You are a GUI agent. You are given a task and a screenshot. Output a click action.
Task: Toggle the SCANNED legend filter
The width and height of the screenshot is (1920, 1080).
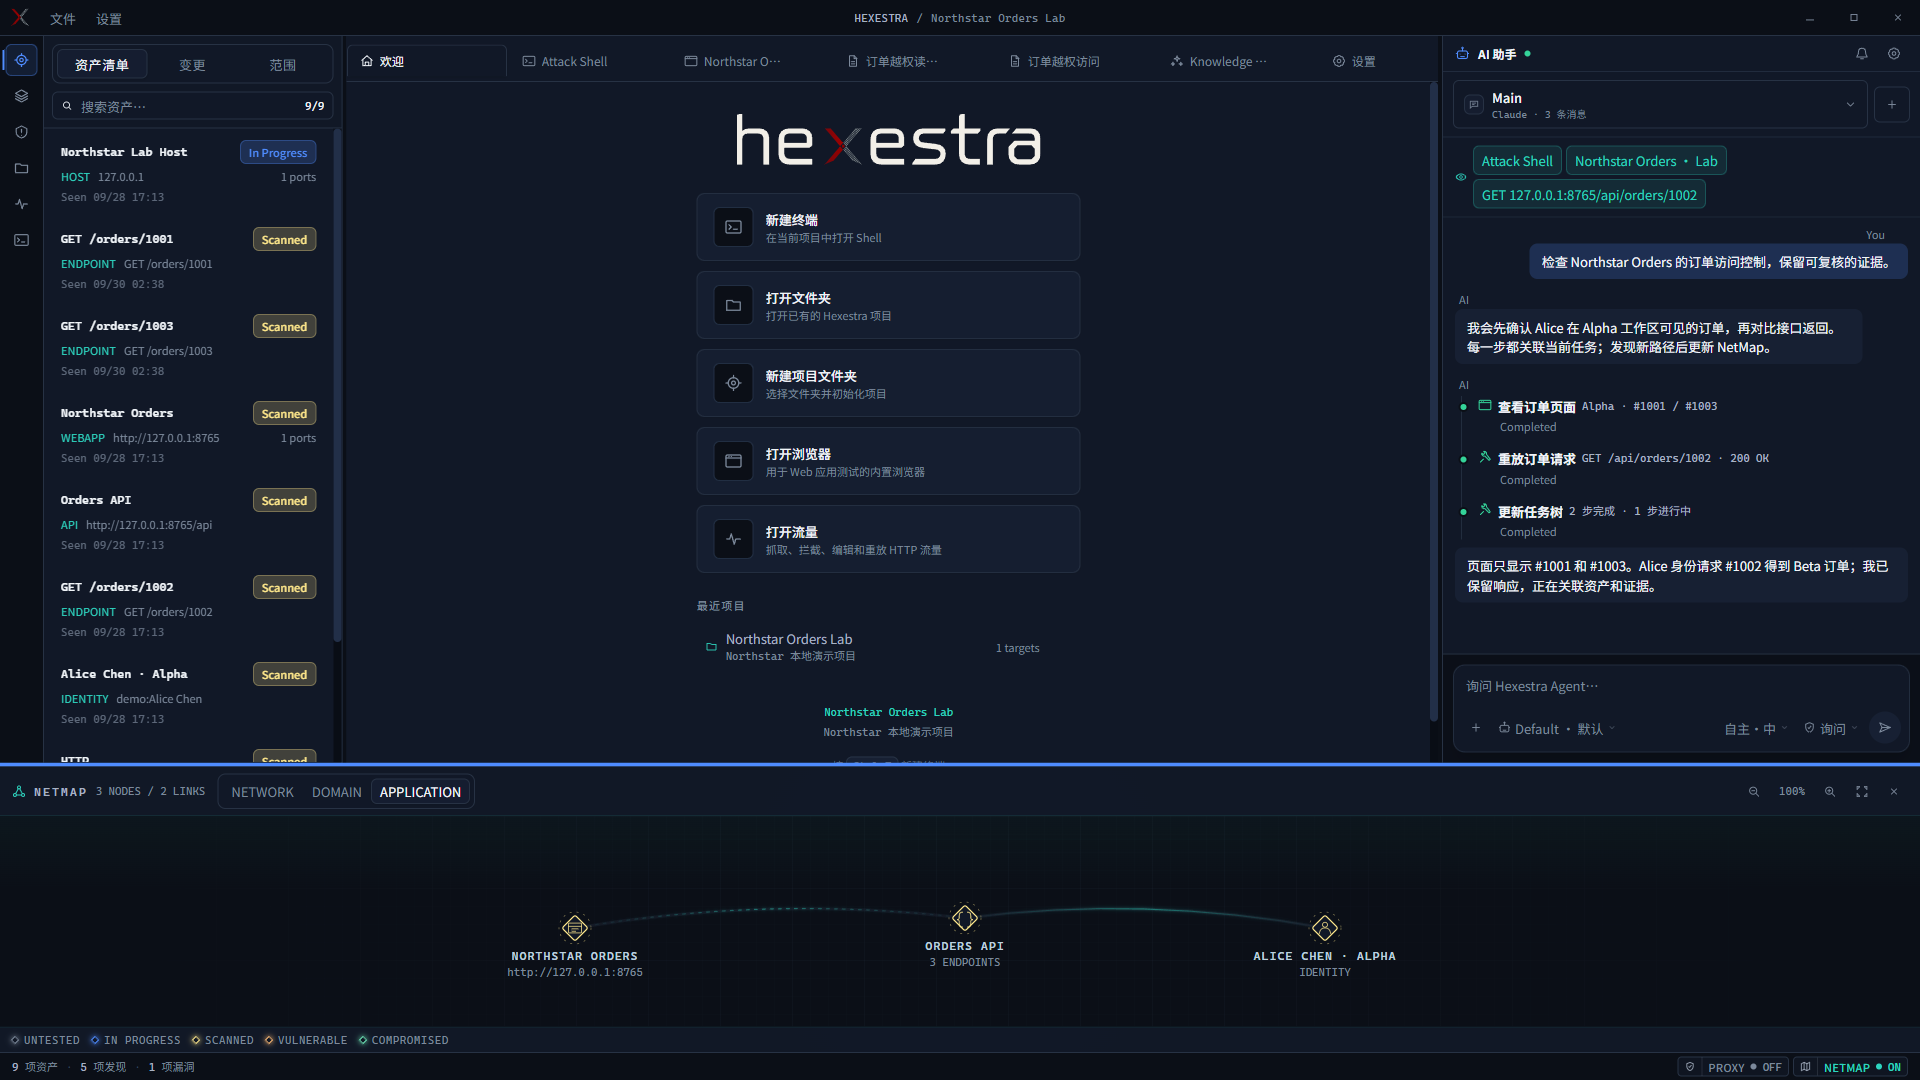(x=222, y=1040)
